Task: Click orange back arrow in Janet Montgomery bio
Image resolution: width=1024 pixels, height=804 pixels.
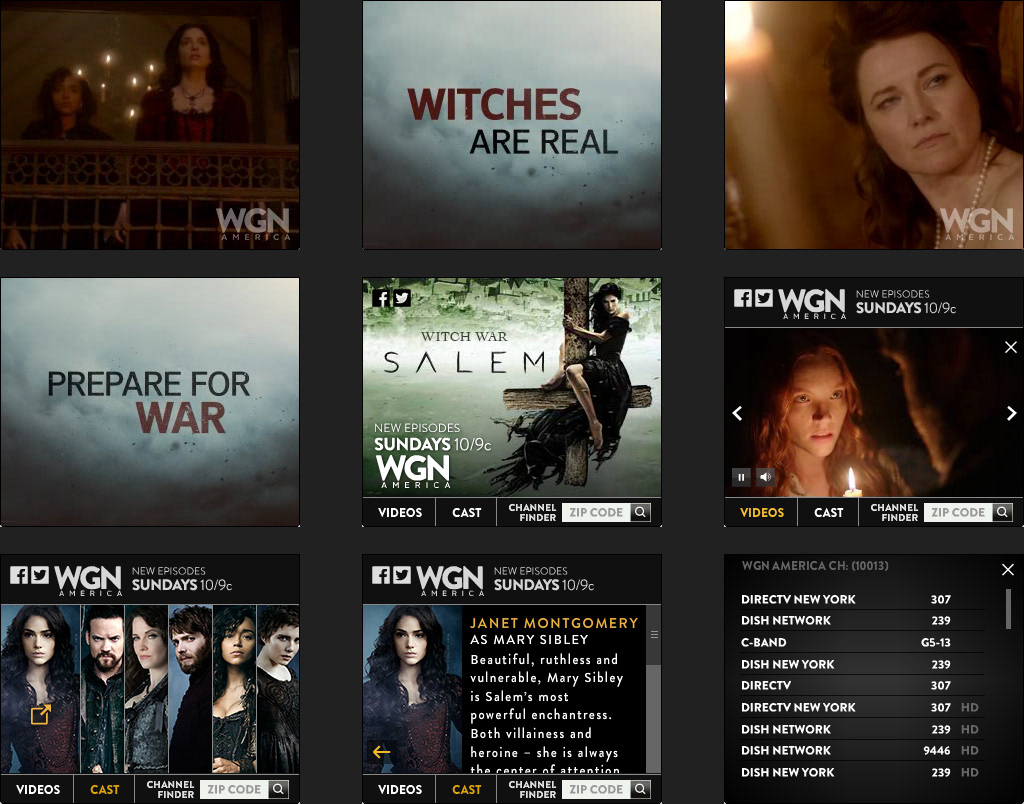Action: coord(381,752)
